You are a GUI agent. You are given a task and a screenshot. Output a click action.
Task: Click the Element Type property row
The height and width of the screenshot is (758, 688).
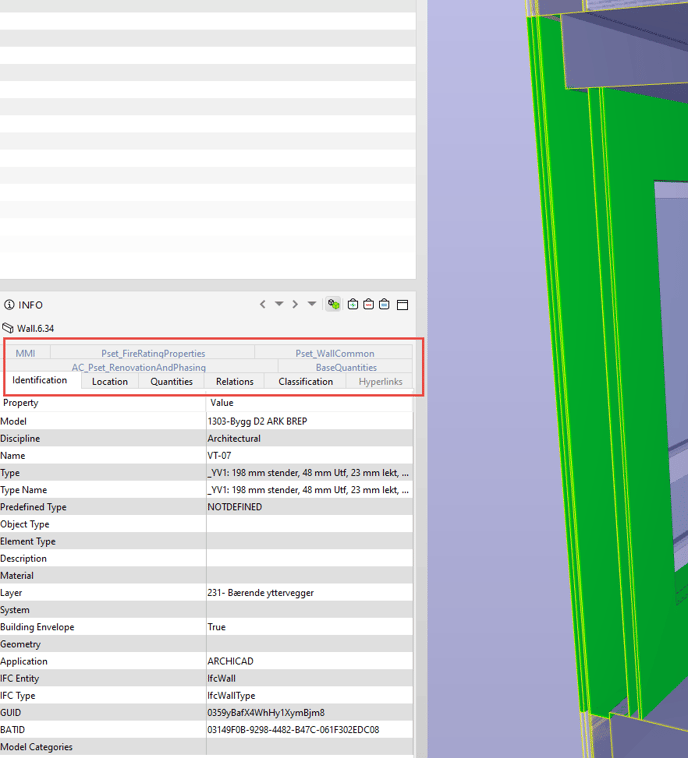coord(206,541)
